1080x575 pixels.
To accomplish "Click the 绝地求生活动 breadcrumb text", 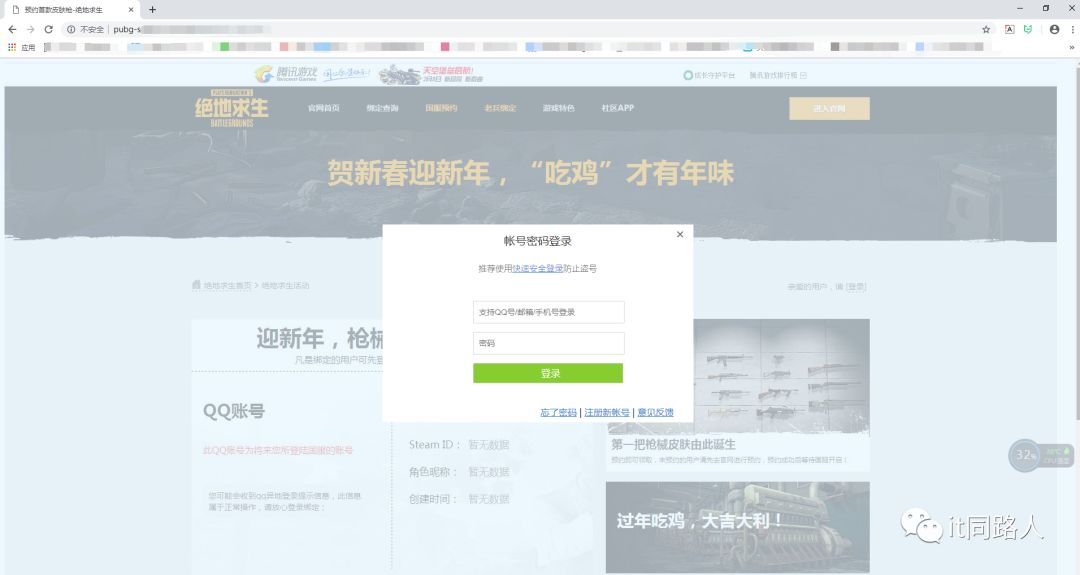I will [285, 286].
